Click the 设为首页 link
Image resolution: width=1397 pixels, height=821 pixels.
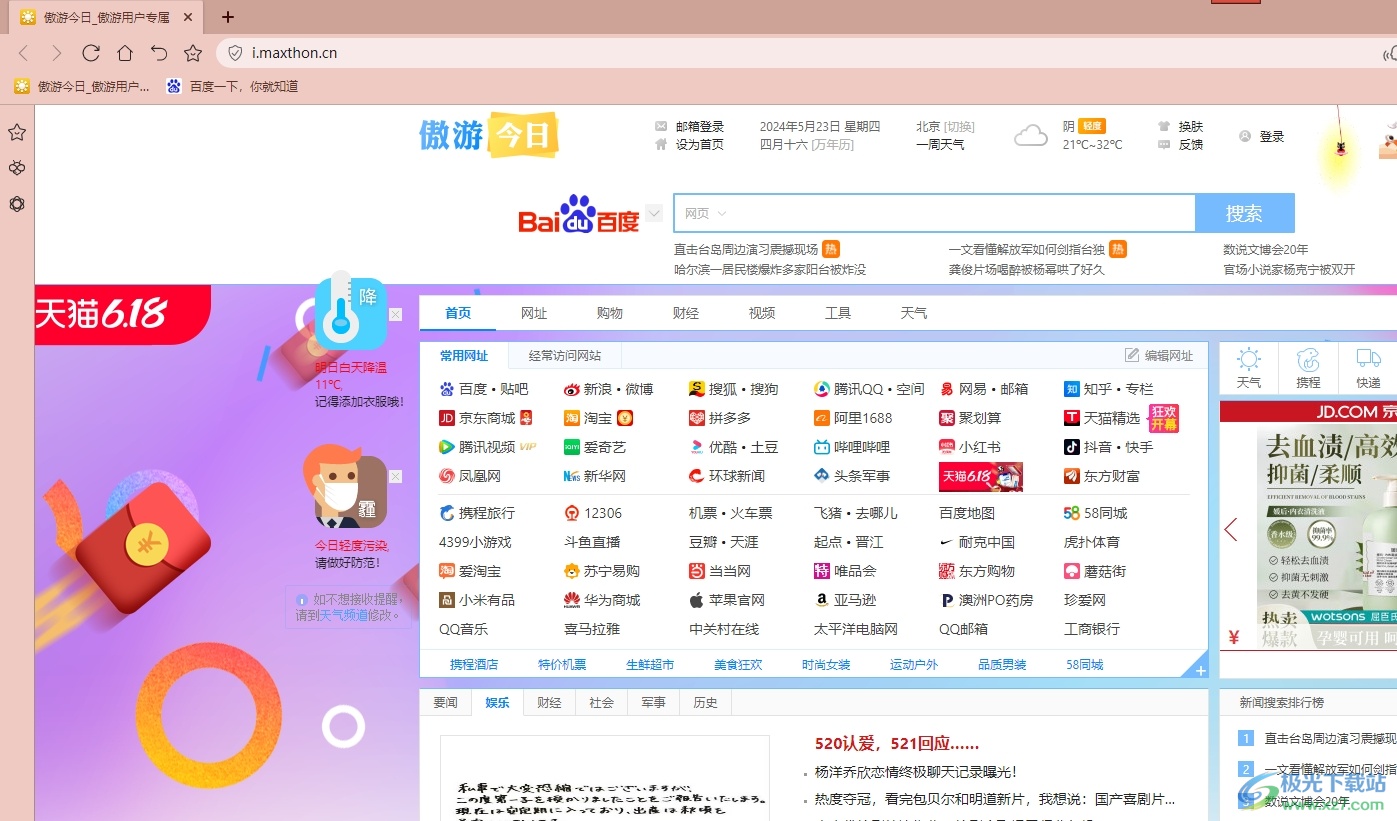[x=700, y=145]
